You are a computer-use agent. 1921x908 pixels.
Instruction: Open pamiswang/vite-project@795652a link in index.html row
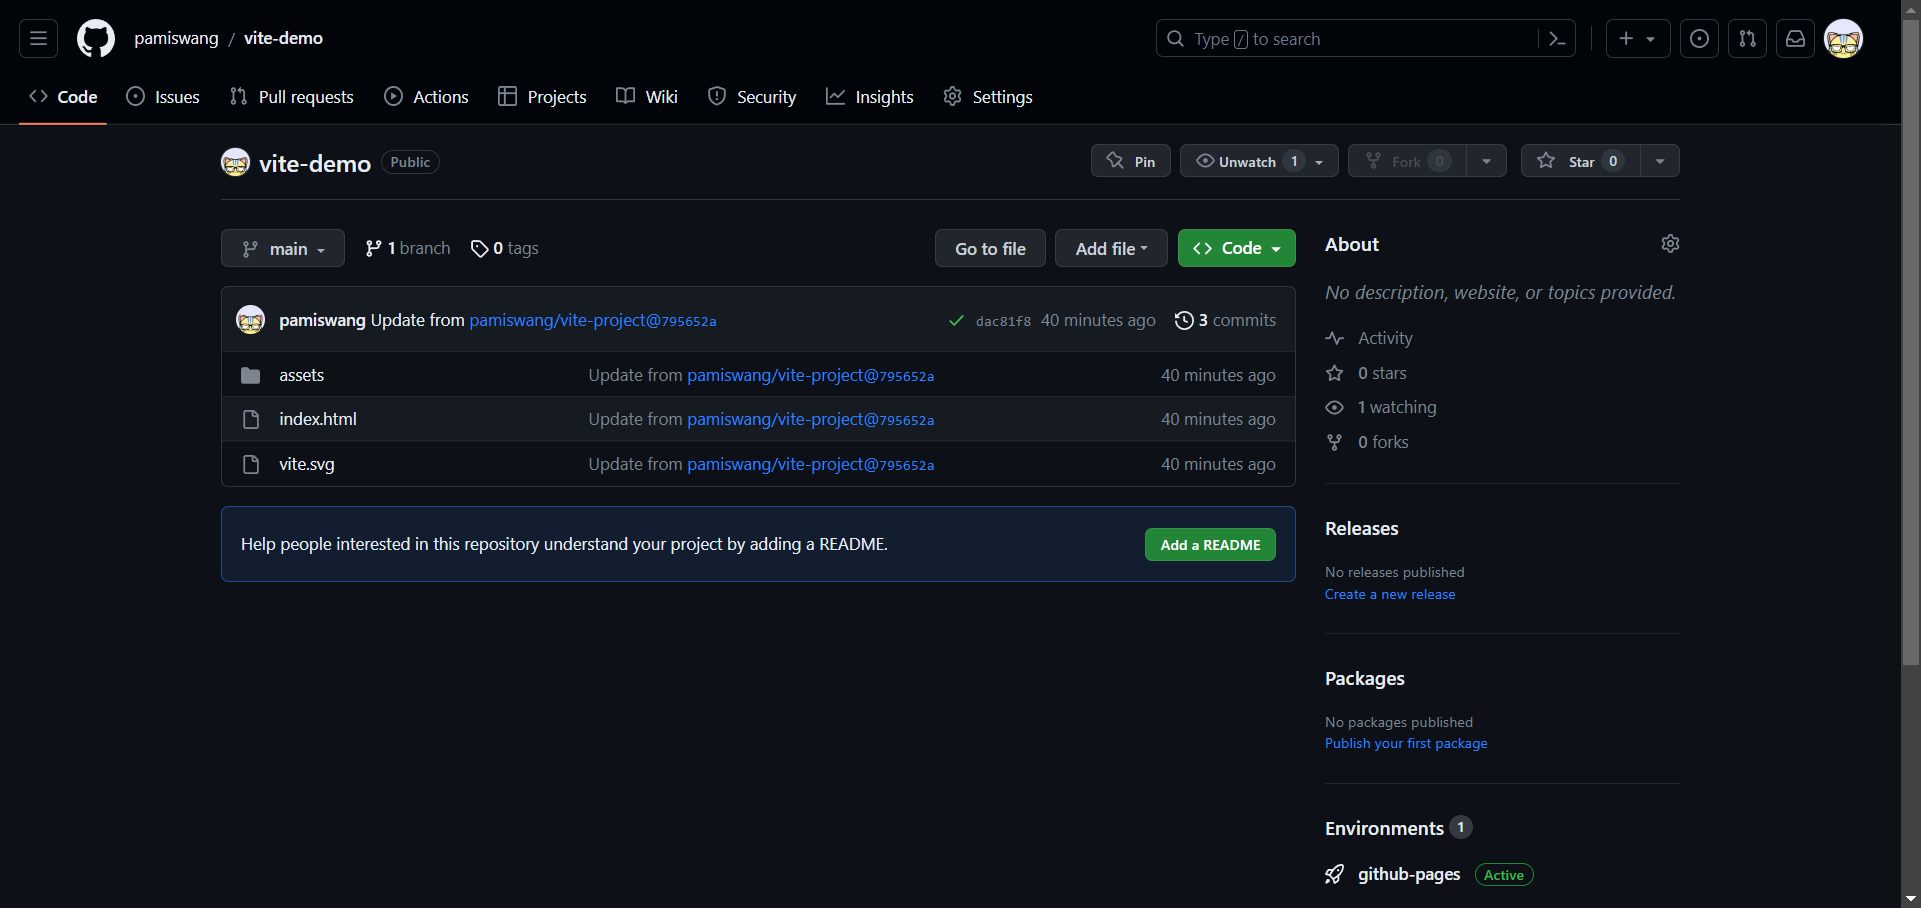click(x=811, y=420)
